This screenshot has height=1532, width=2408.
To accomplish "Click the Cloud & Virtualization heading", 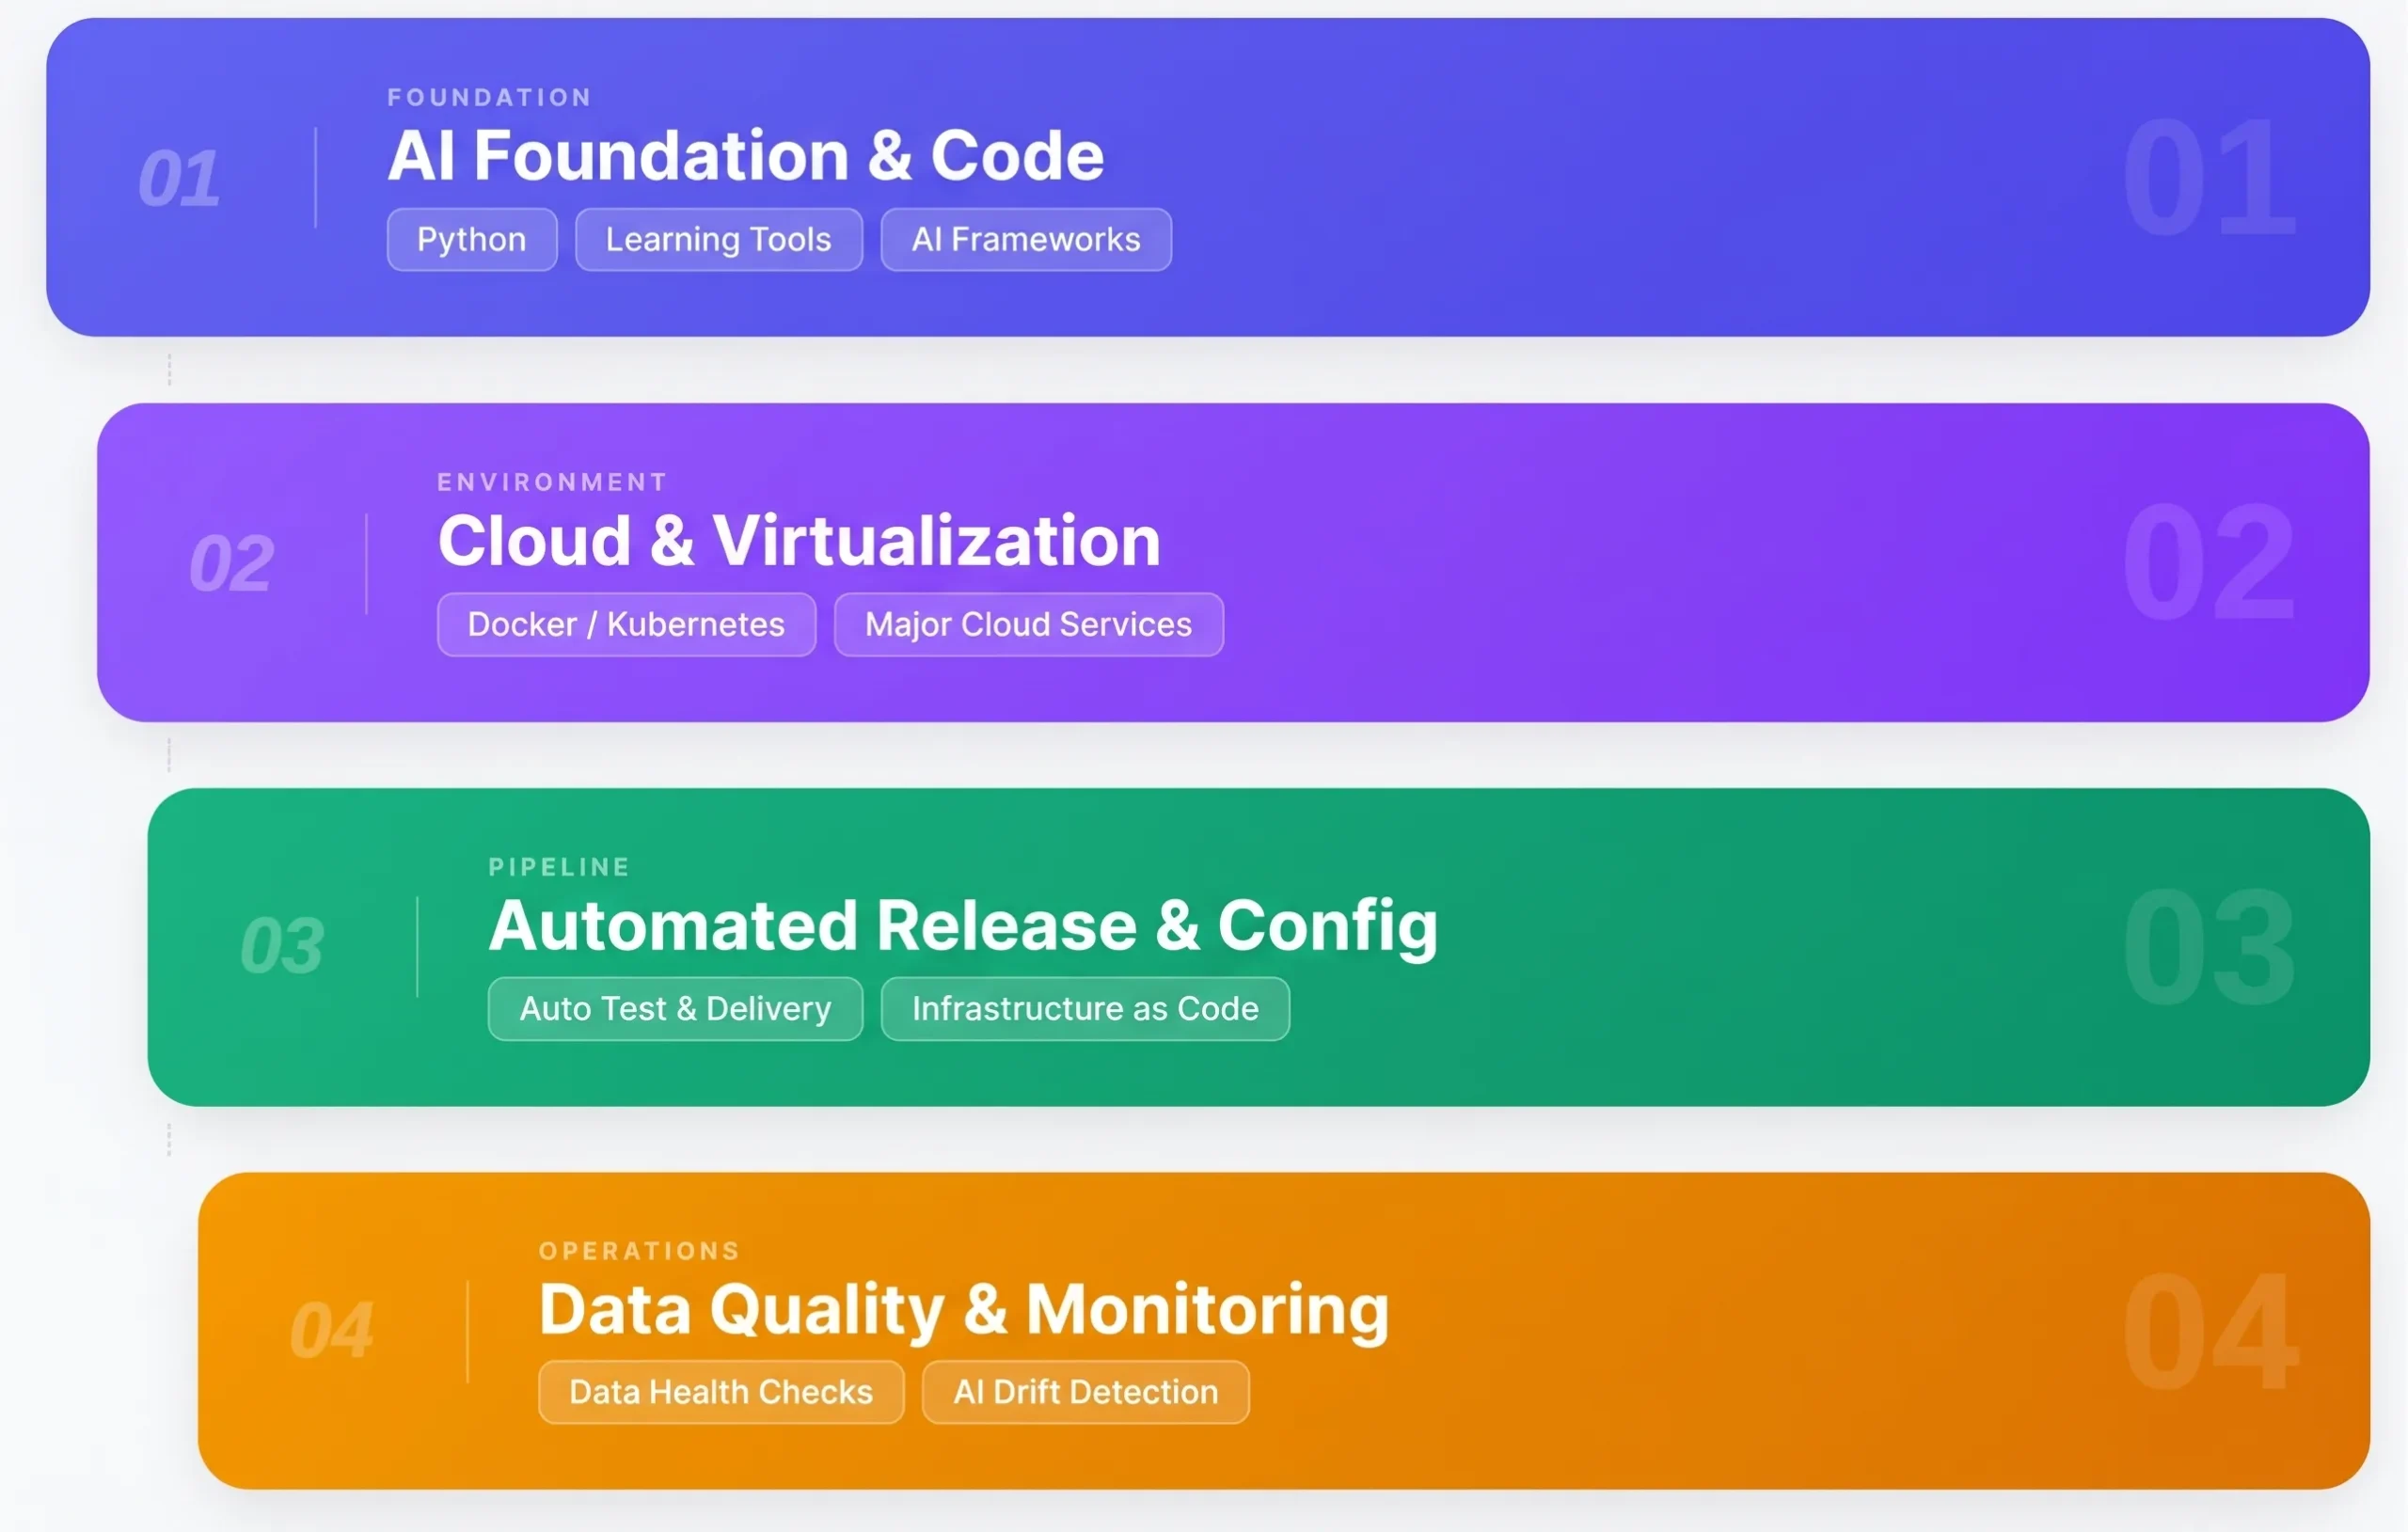I will pos(799,541).
